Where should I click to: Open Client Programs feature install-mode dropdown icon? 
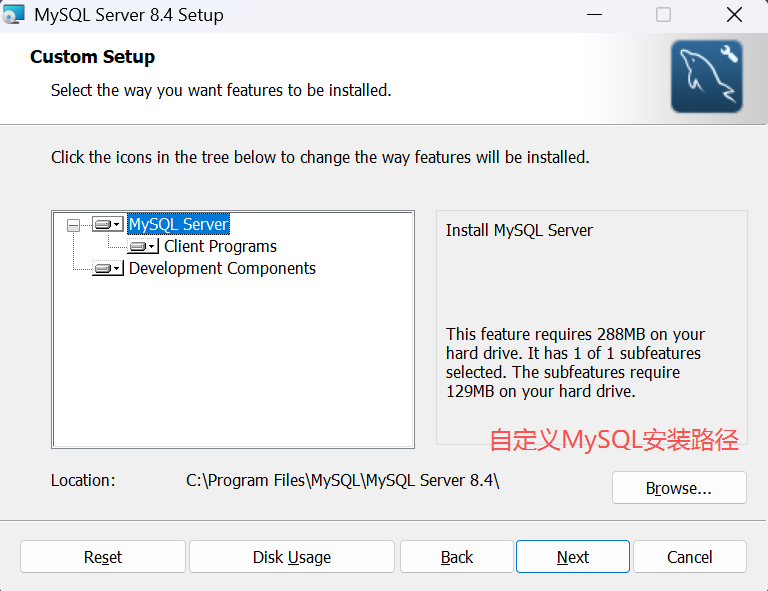pyautogui.click(x=143, y=246)
